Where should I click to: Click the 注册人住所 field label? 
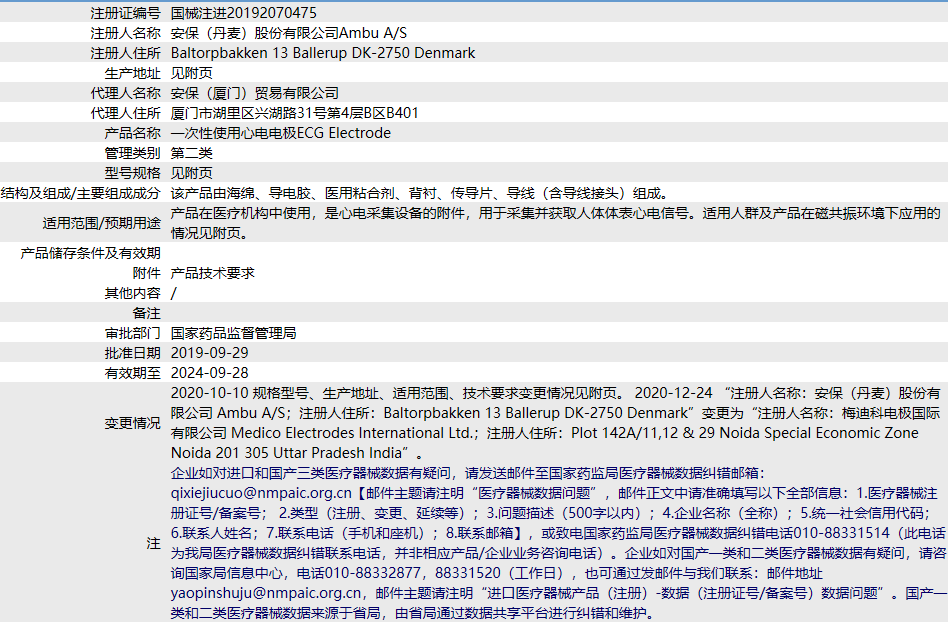point(125,53)
